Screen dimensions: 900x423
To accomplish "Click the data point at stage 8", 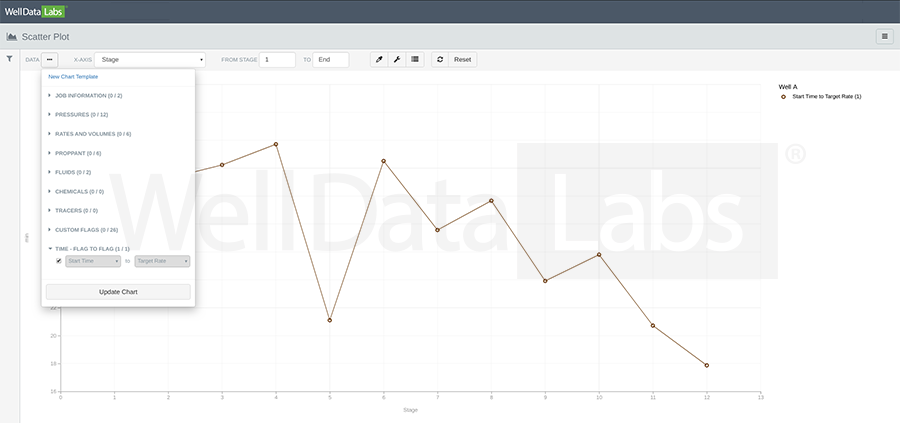I will (491, 201).
